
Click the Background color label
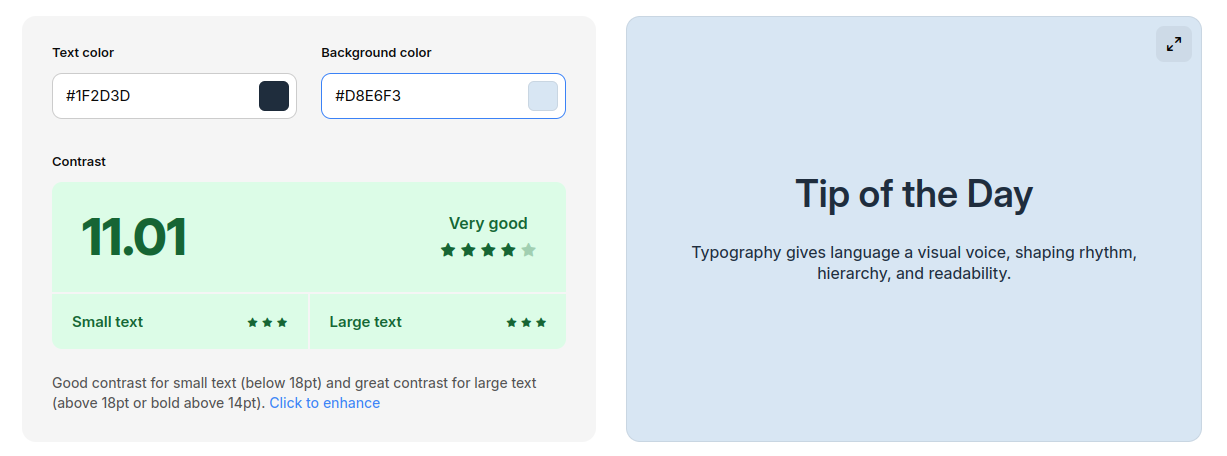tap(376, 52)
